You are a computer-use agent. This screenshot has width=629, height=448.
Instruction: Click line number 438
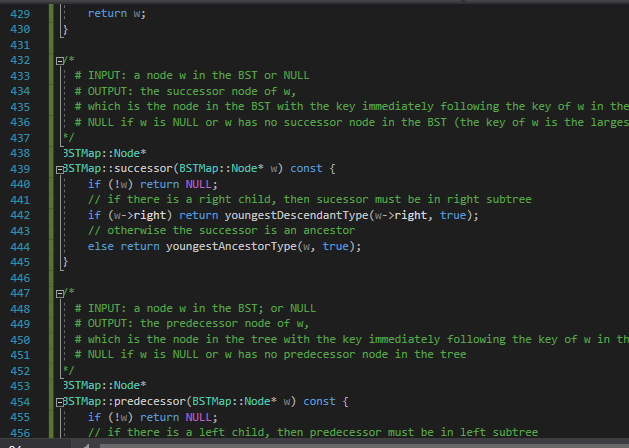[20, 153]
